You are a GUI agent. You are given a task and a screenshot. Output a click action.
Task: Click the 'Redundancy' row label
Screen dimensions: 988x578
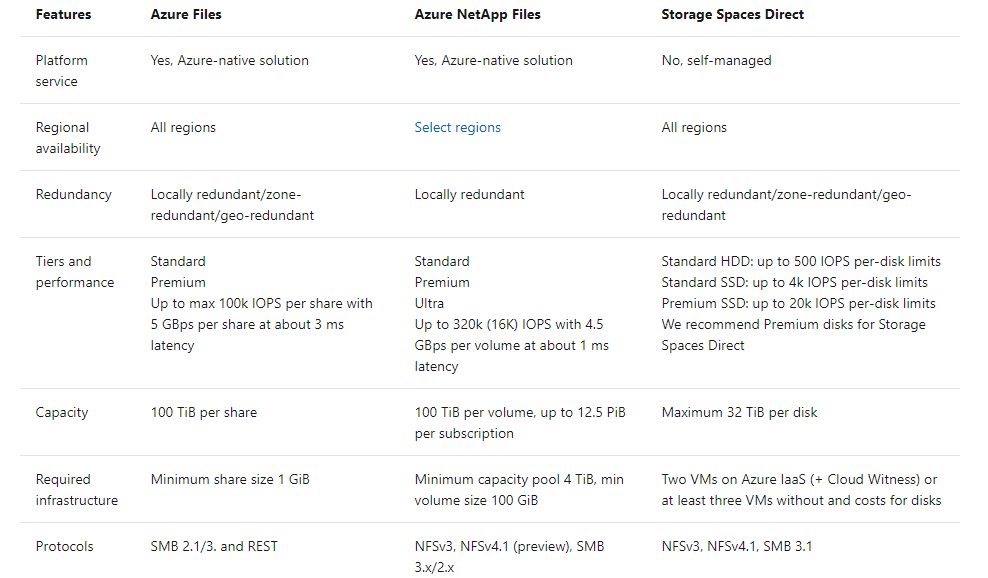tap(73, 195)
